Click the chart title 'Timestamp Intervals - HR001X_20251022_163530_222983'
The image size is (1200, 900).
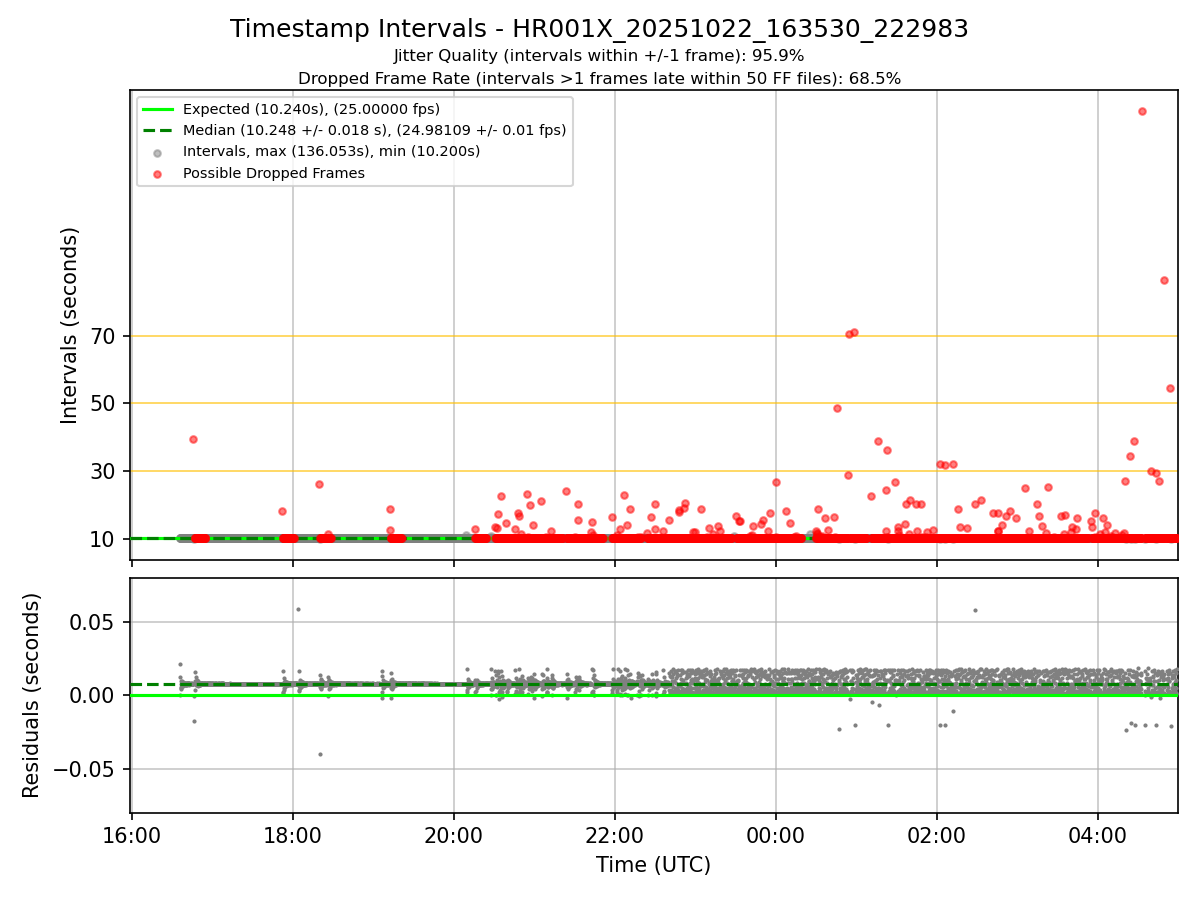coord(599,29)
